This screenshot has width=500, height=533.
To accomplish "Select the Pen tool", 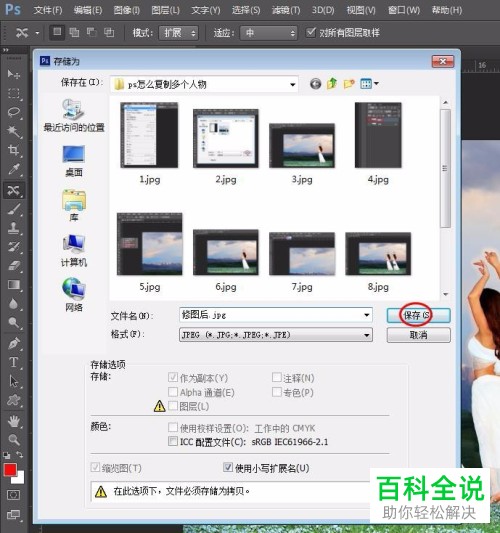I will click(14, 343).
